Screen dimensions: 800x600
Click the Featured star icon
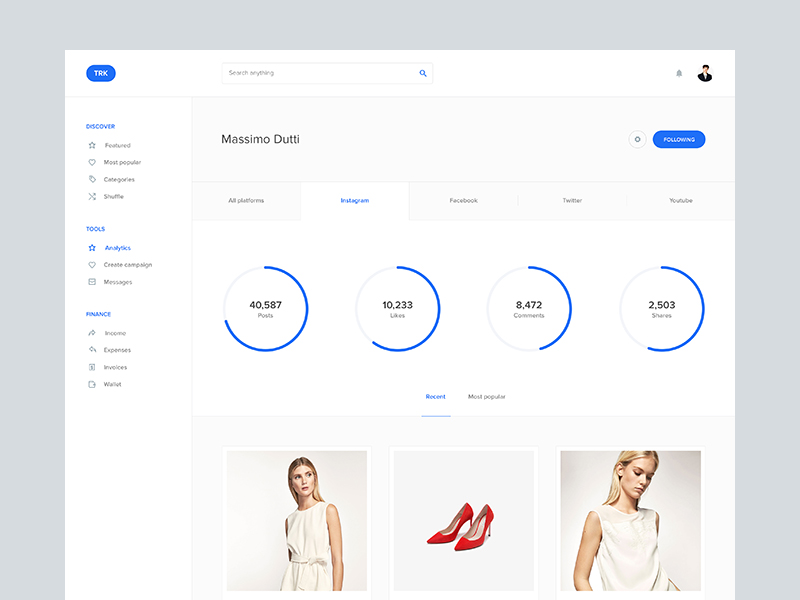point(92,145)
